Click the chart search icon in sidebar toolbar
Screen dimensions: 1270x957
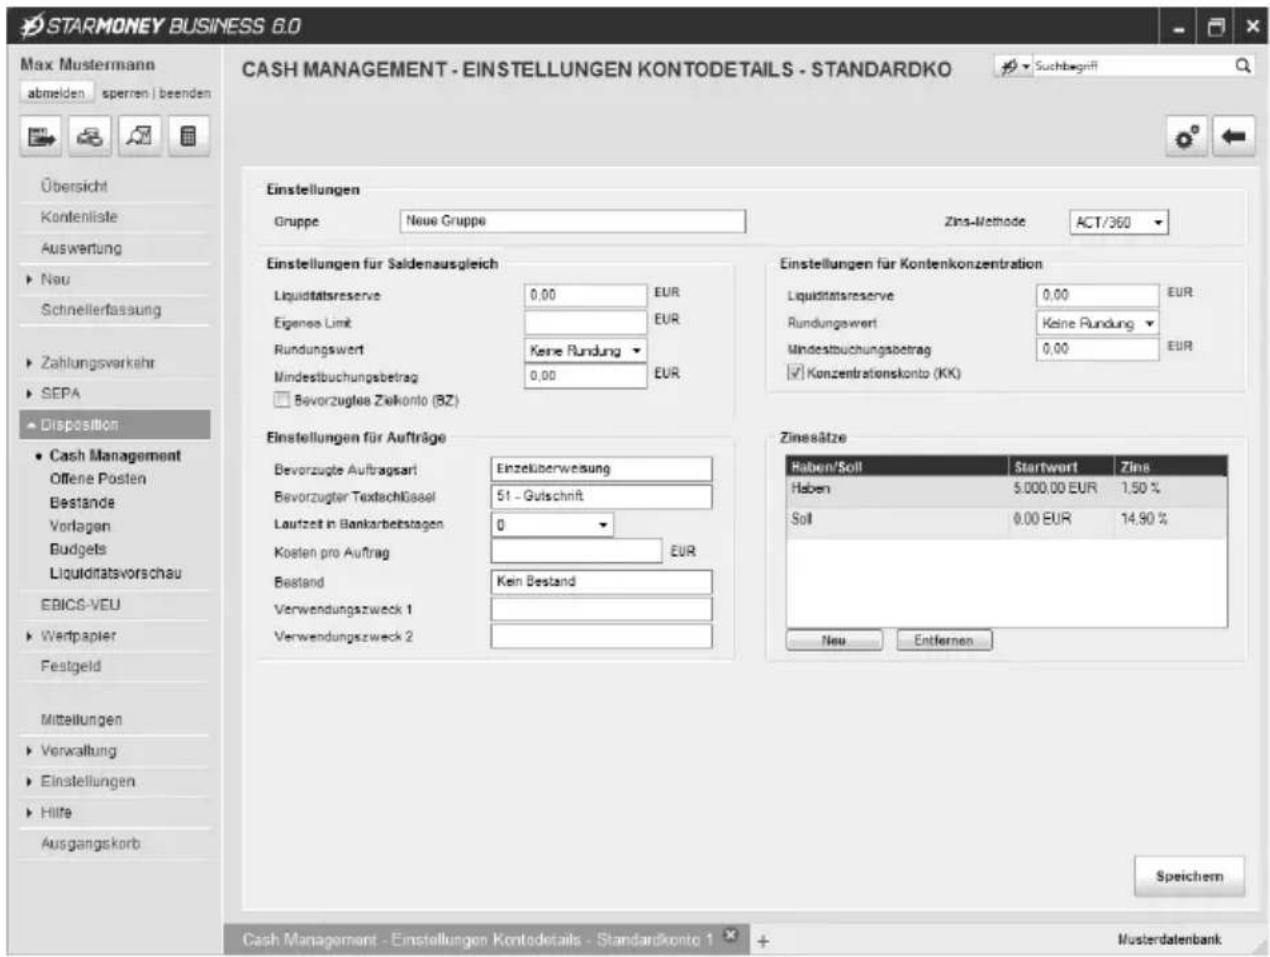[x=139, y=137]
